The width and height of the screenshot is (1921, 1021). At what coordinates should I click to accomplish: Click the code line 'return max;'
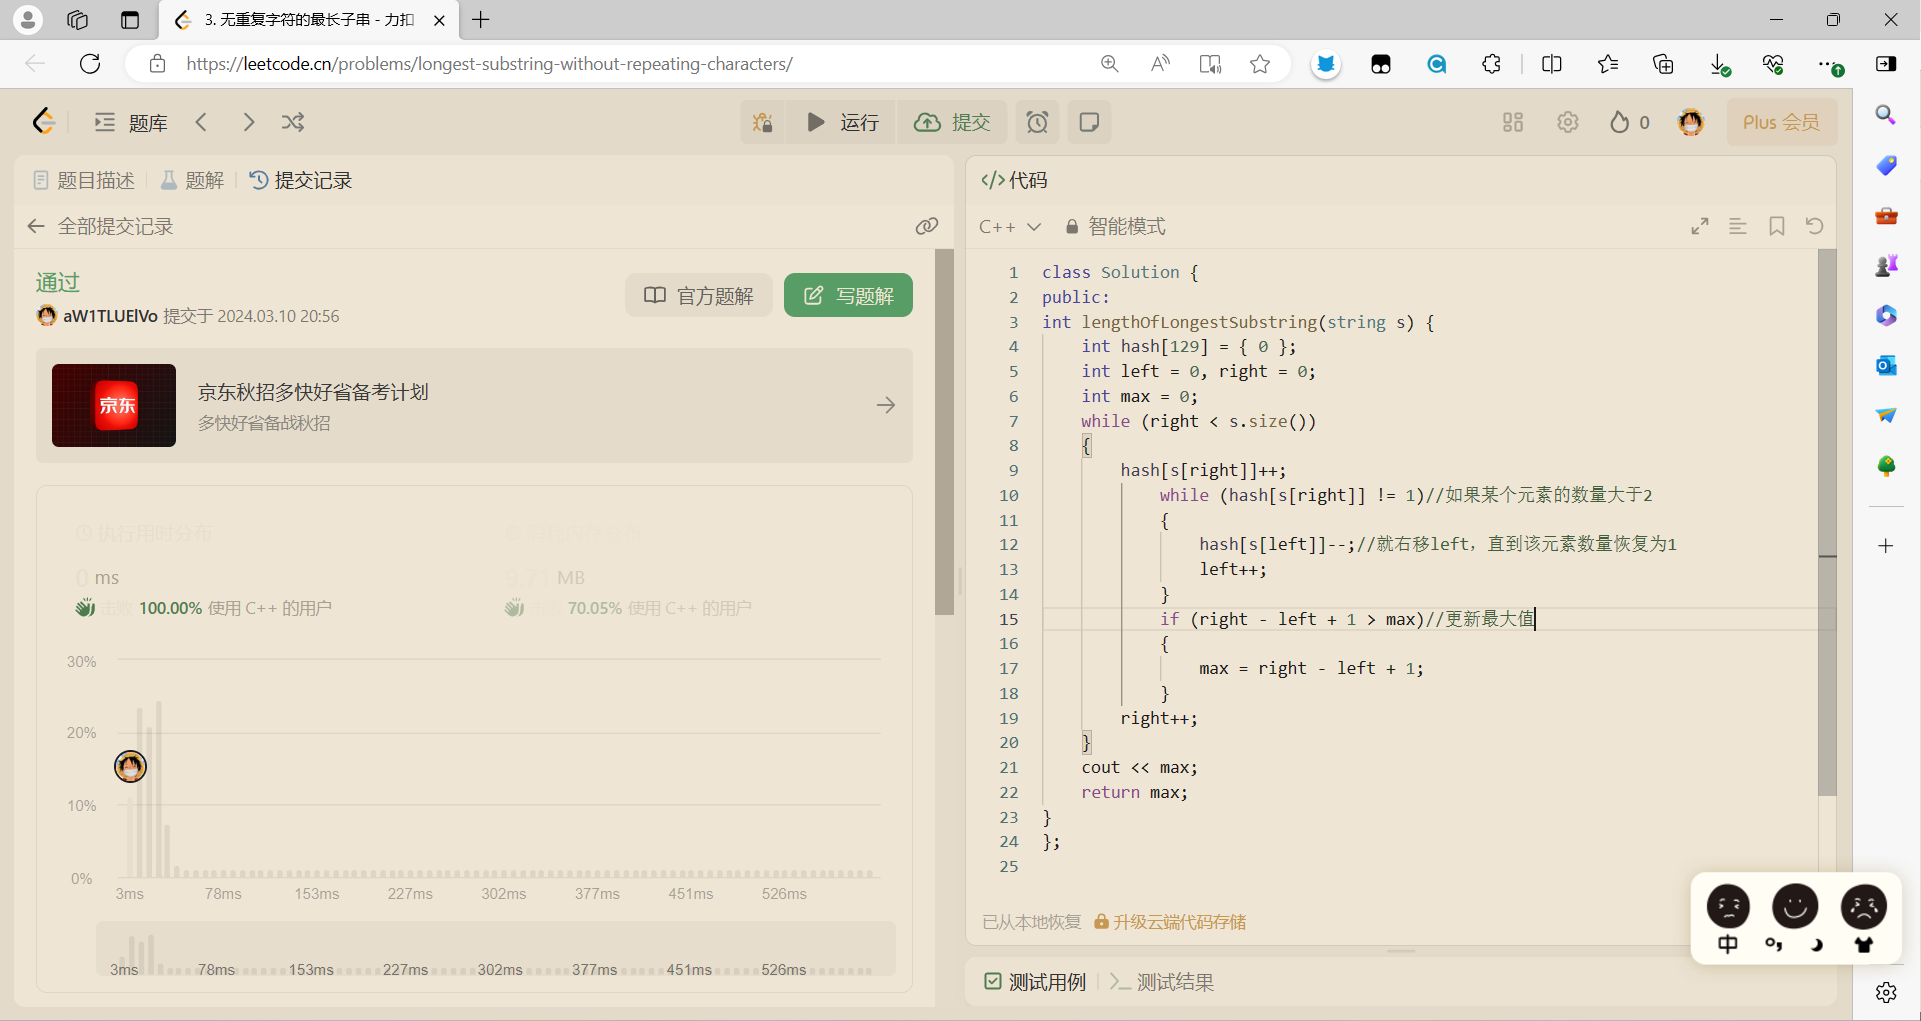tap(1134, 792)
